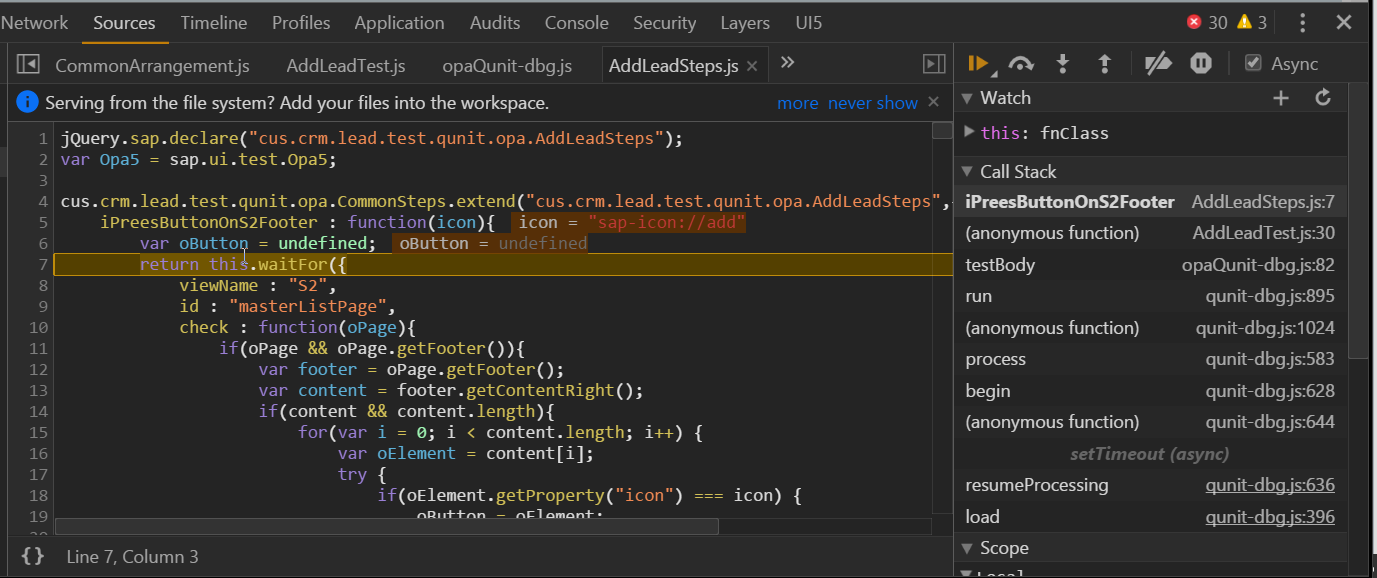Select resumeProcessing call stack frame
This screenshot has width=1377, height=578.
click(1150, 485)
